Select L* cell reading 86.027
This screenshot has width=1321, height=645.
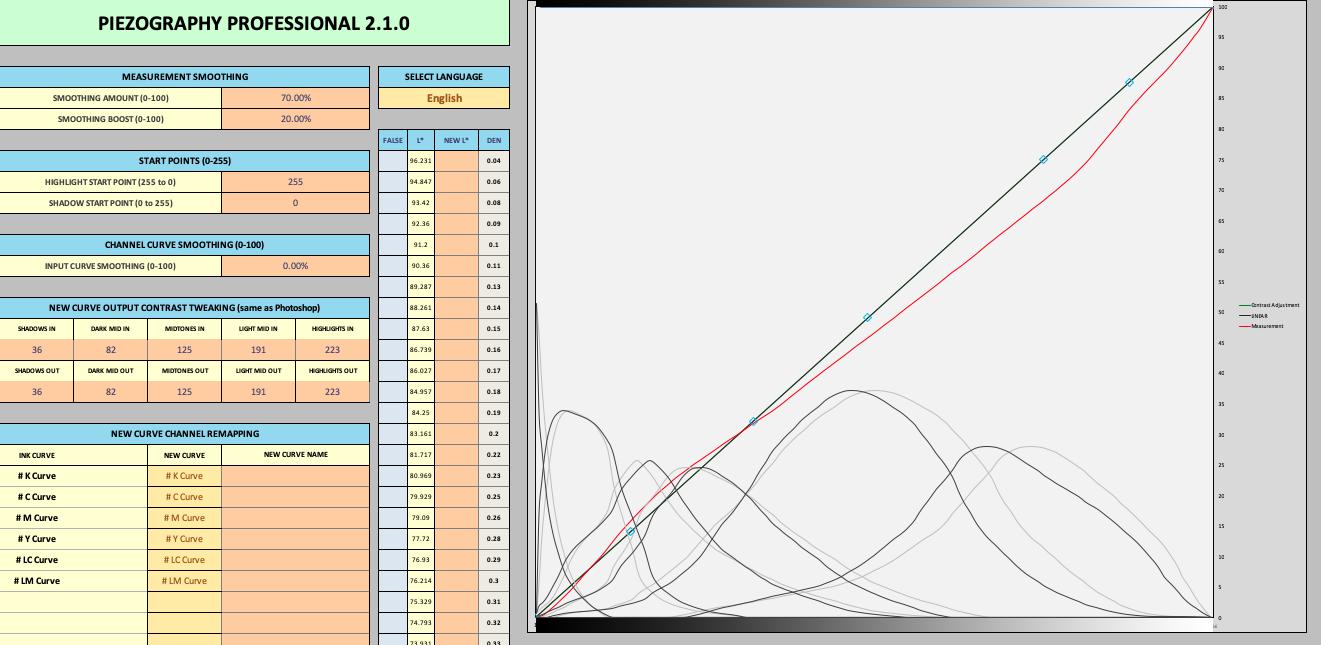[421, 371]
